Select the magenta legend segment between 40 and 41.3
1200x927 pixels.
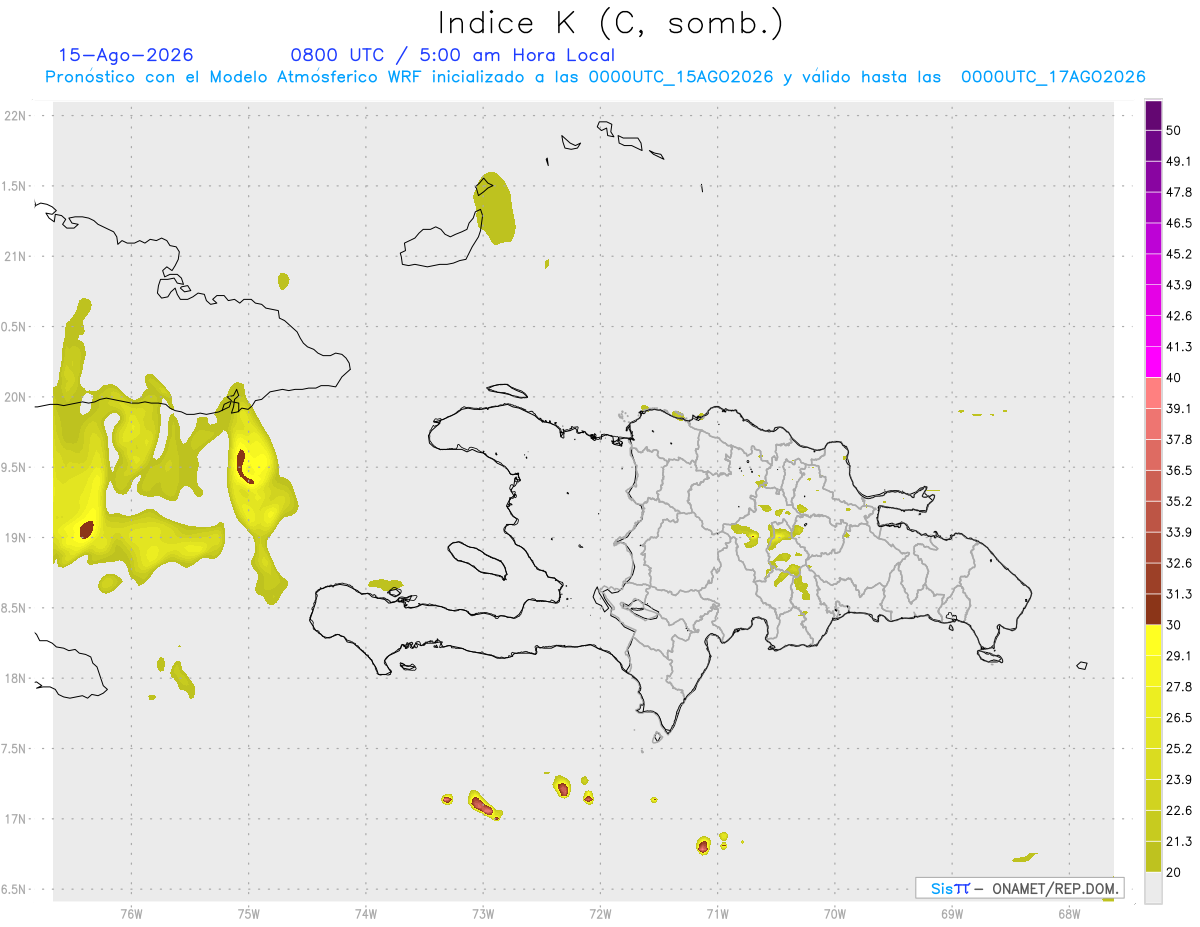[x=1153, y=362]
